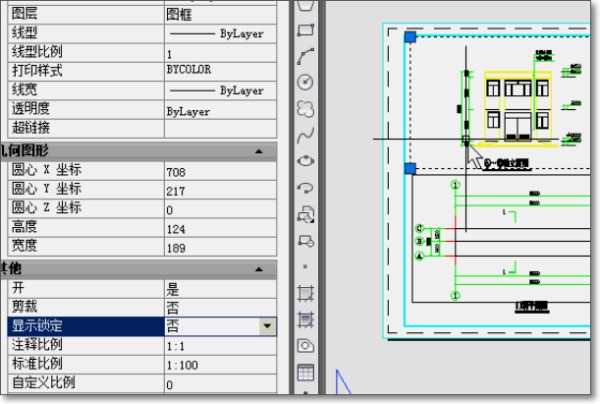
Task: Click the Insert Block icon
Action: click(306, 212)
